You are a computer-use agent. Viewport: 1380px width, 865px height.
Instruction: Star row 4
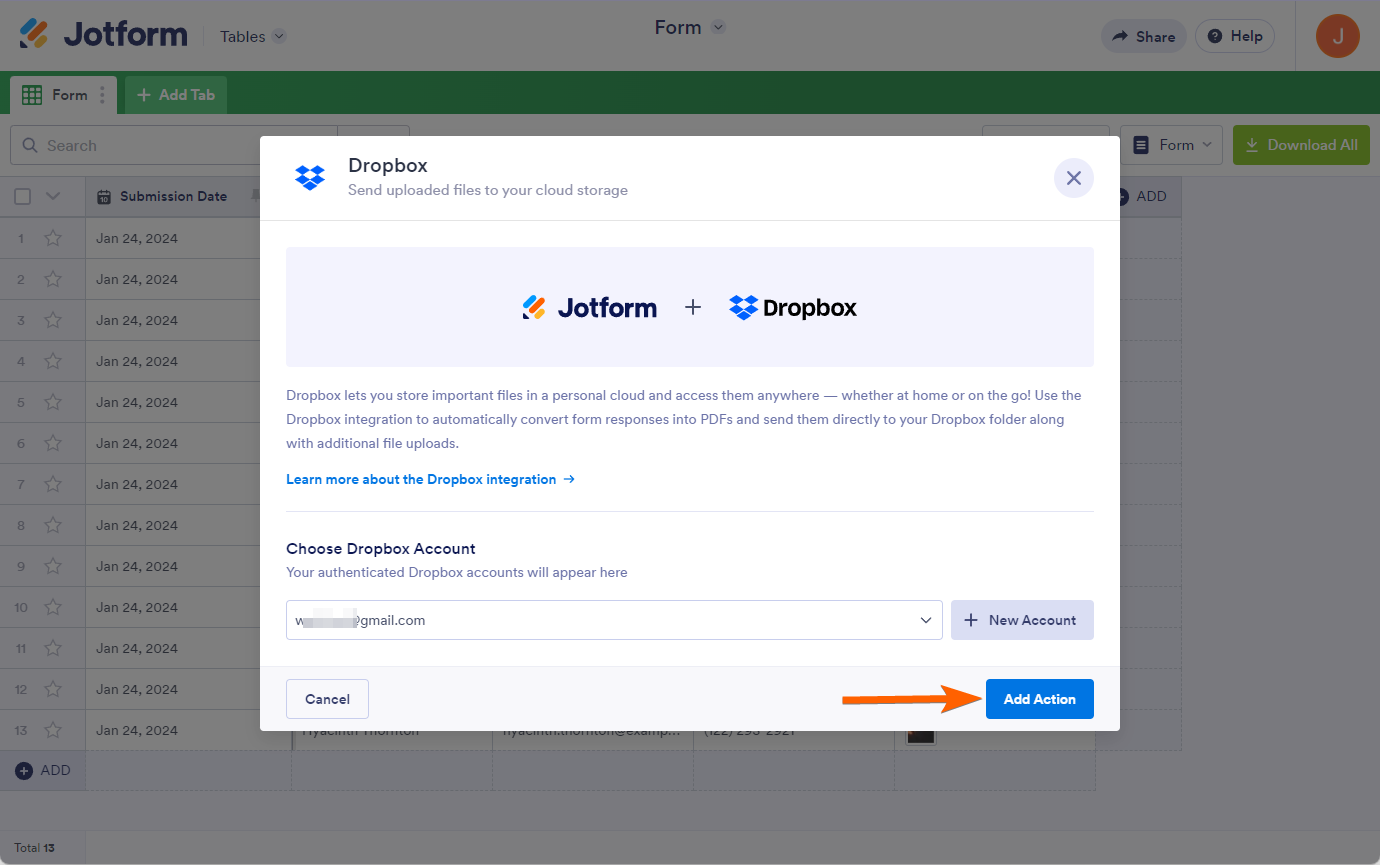53,361
